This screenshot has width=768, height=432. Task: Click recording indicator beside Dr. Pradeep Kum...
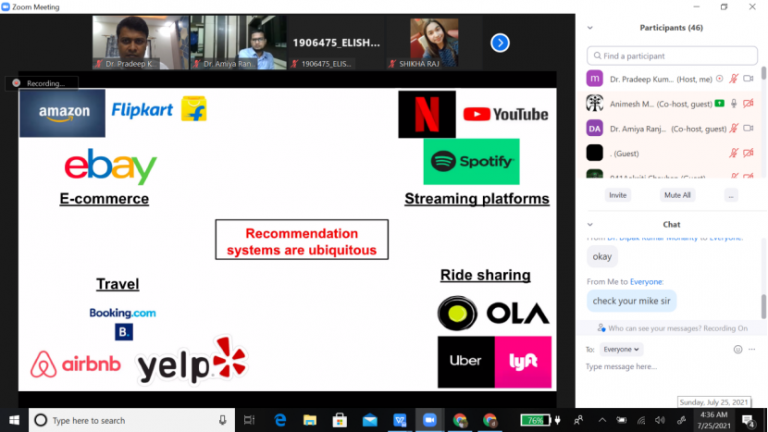(x=719, y=79)
